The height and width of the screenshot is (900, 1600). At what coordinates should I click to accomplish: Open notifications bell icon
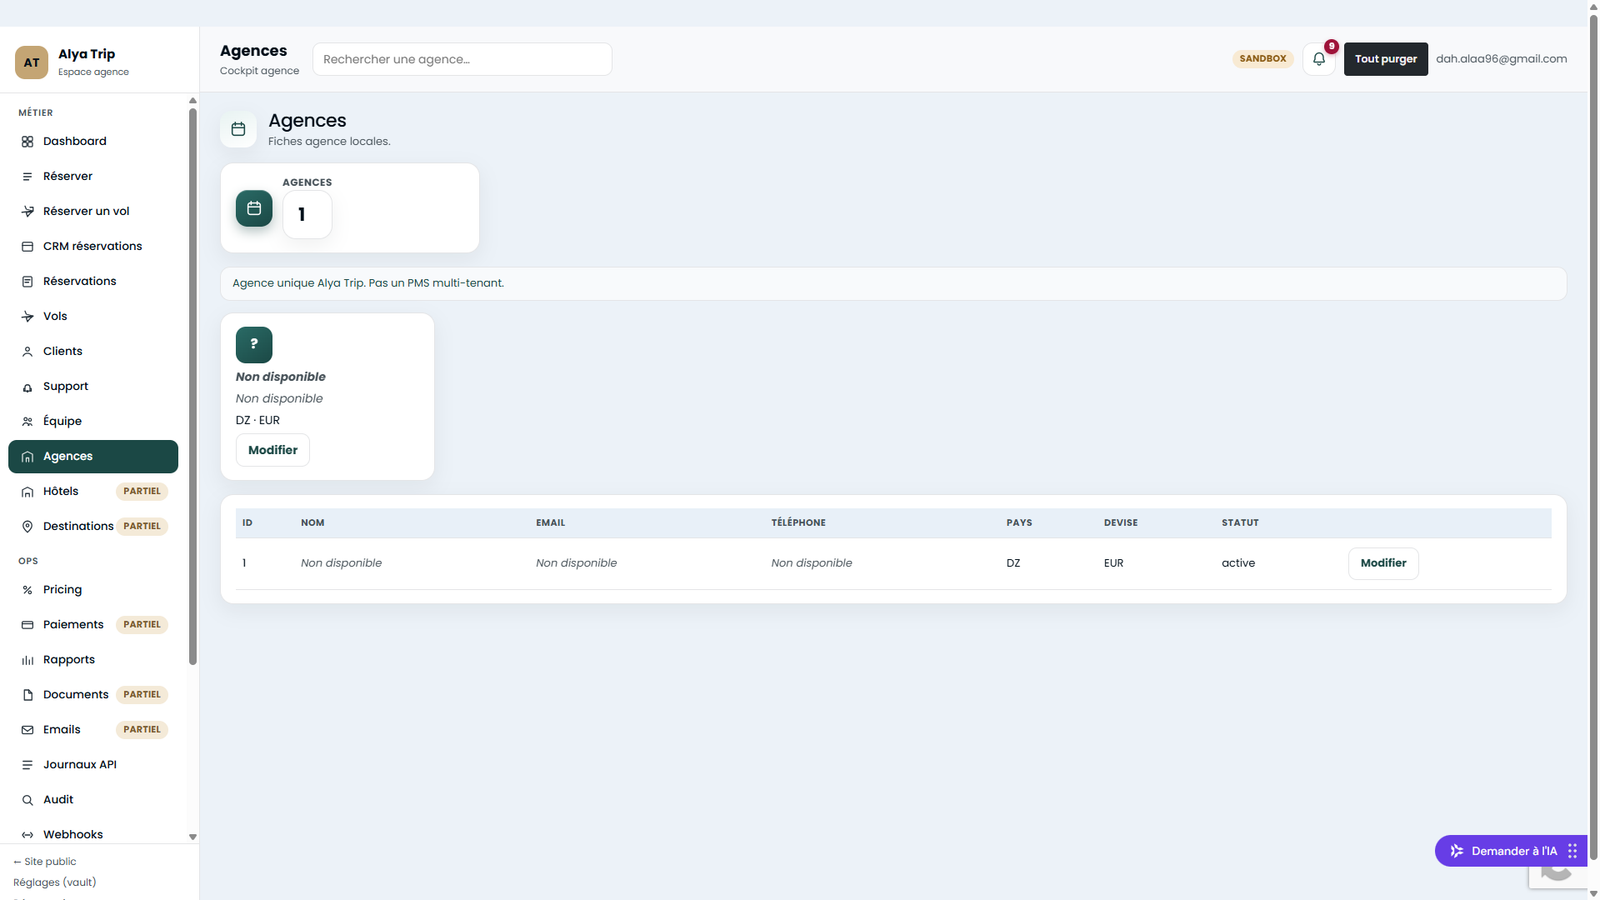tap(1319, 59)
